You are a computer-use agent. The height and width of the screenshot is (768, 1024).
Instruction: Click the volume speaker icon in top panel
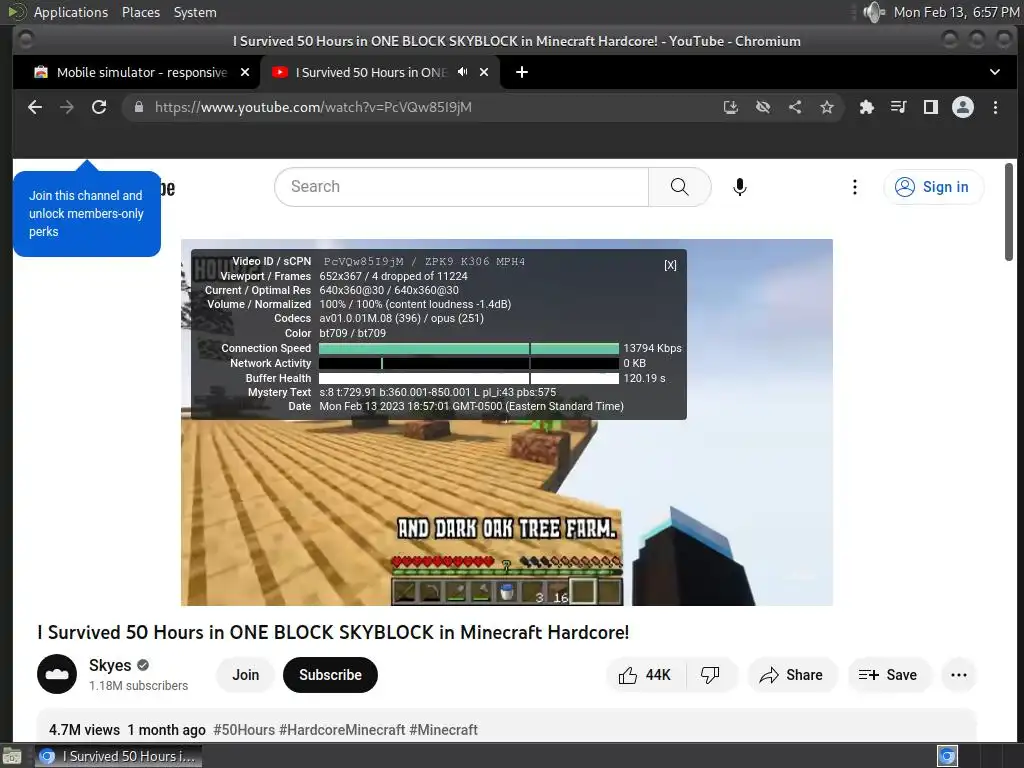coord(874,12)
